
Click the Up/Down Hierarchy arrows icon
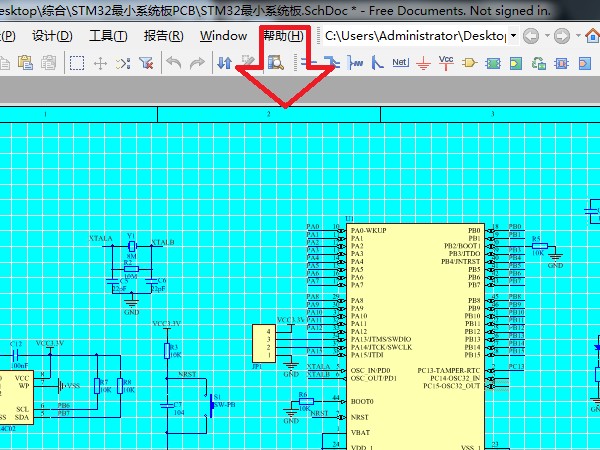225,63
